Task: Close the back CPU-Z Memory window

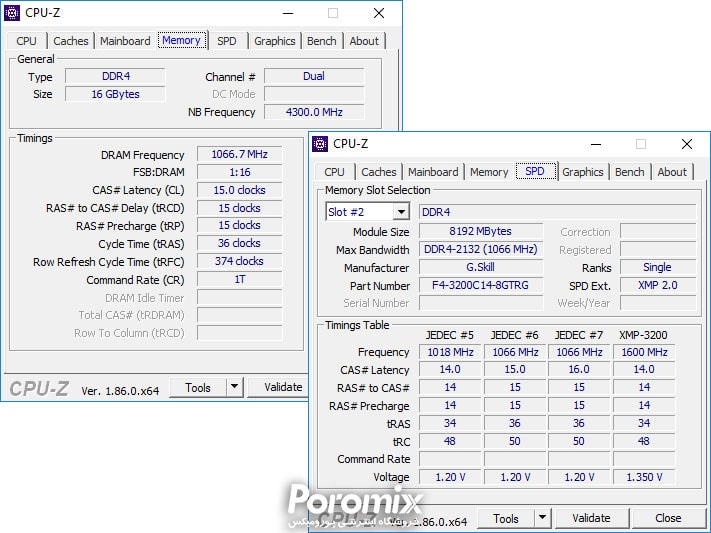Action: click(379, 13)
